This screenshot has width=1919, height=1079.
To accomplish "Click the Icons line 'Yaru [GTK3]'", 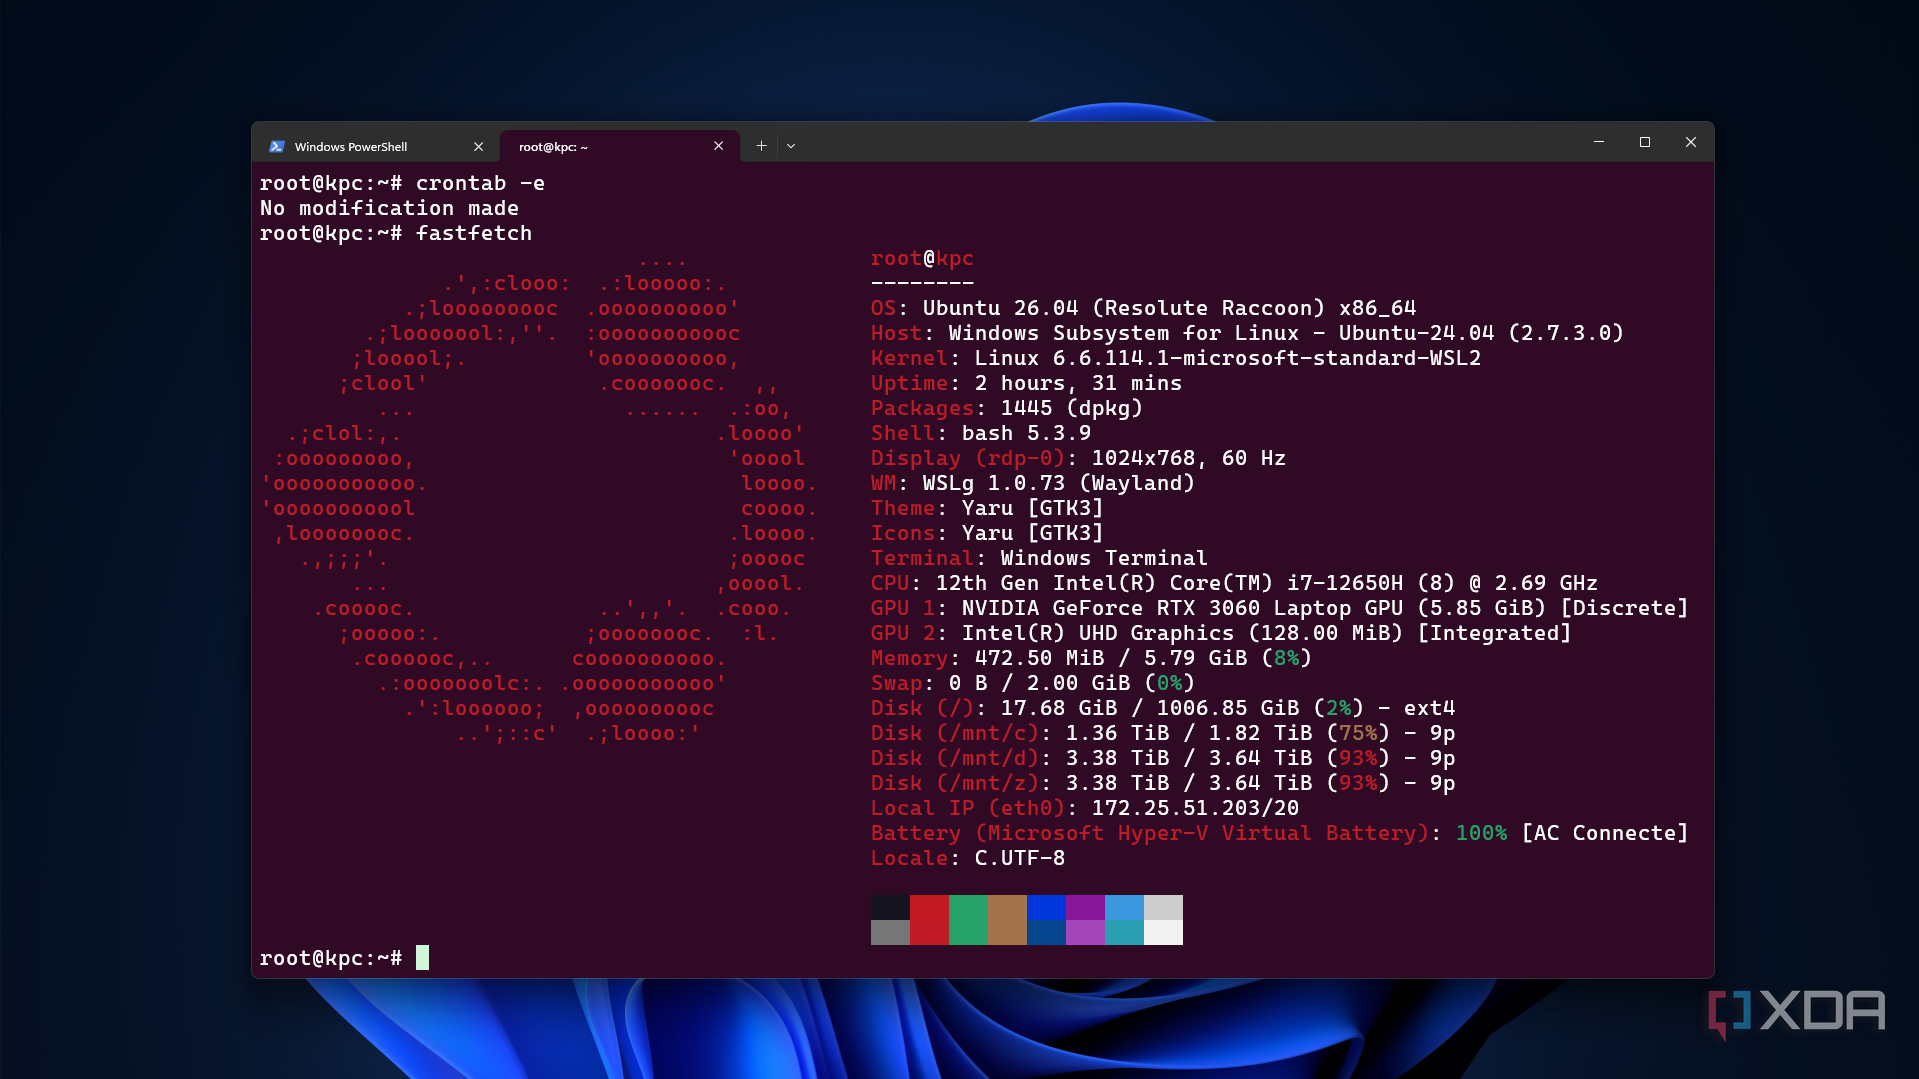I will tap(987, 533).
